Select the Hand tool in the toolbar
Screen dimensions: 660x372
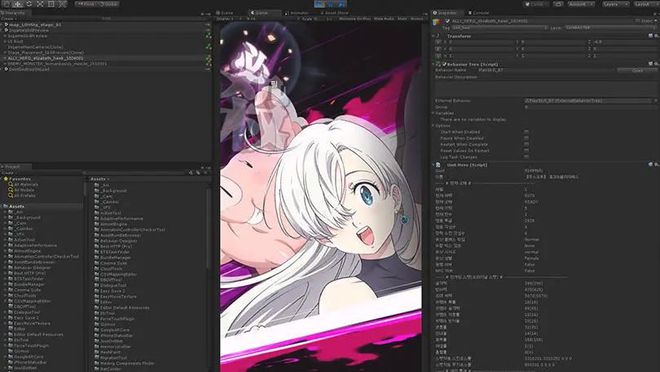[6, 4]
